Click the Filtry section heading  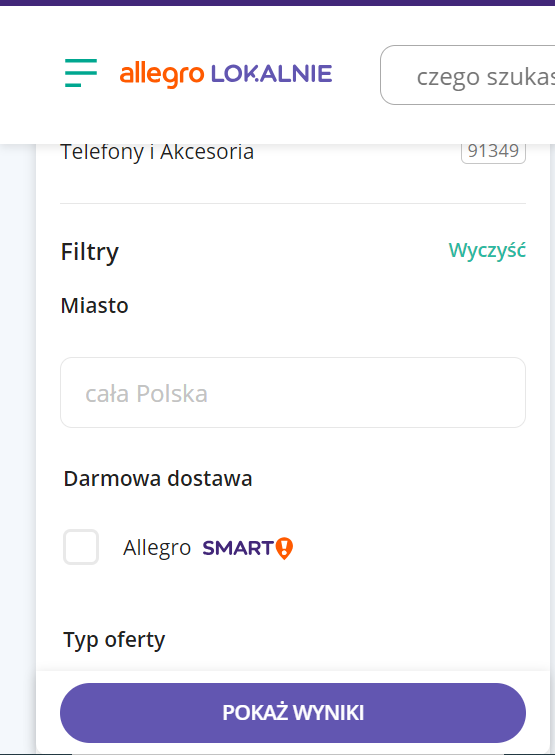pyautogui.click(x=90, y=252)
